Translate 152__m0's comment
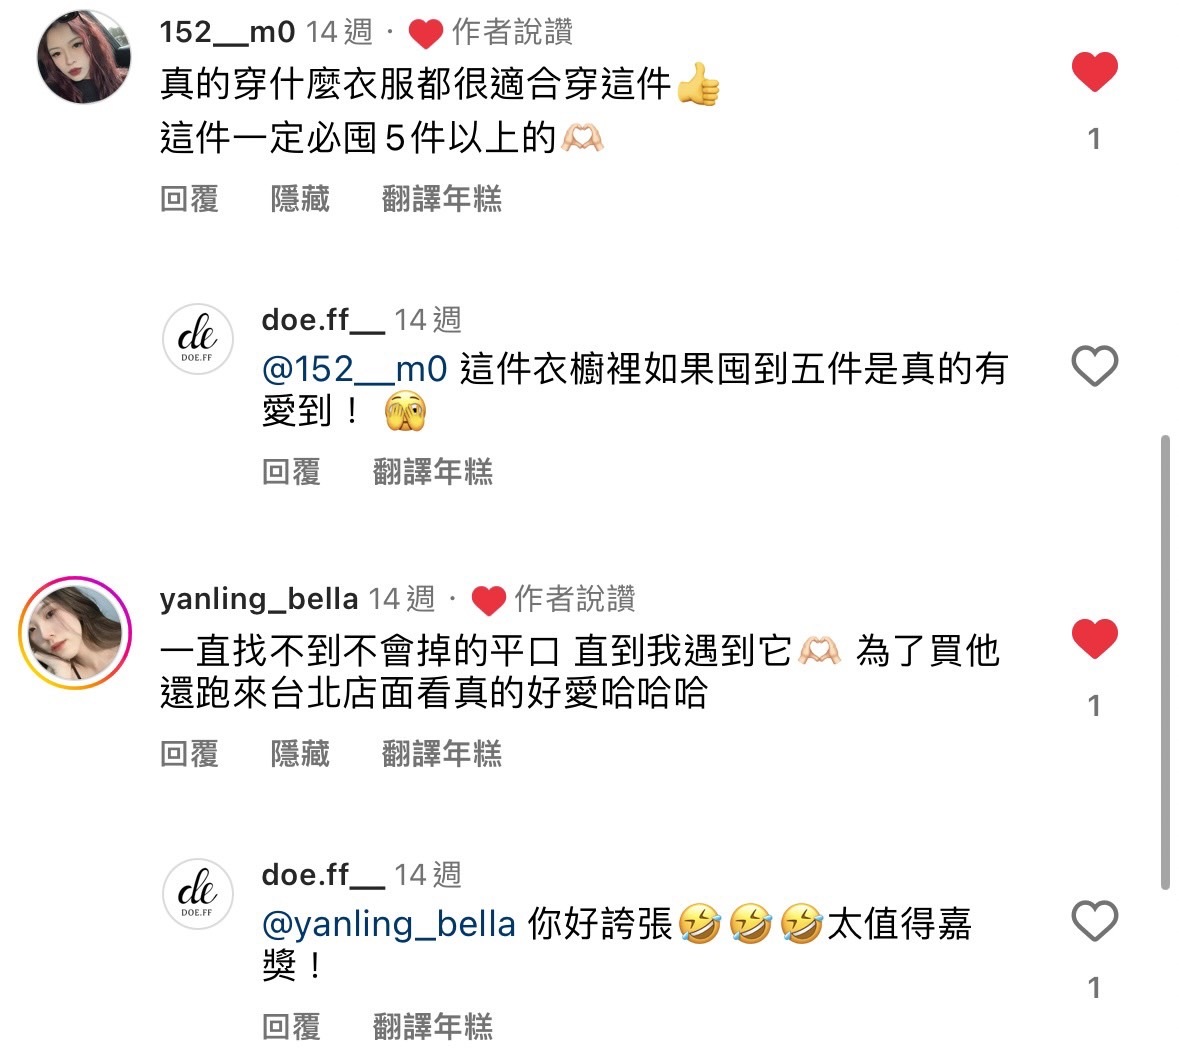Screen dimensions: 1179x1055 click(x=441, y=199)
